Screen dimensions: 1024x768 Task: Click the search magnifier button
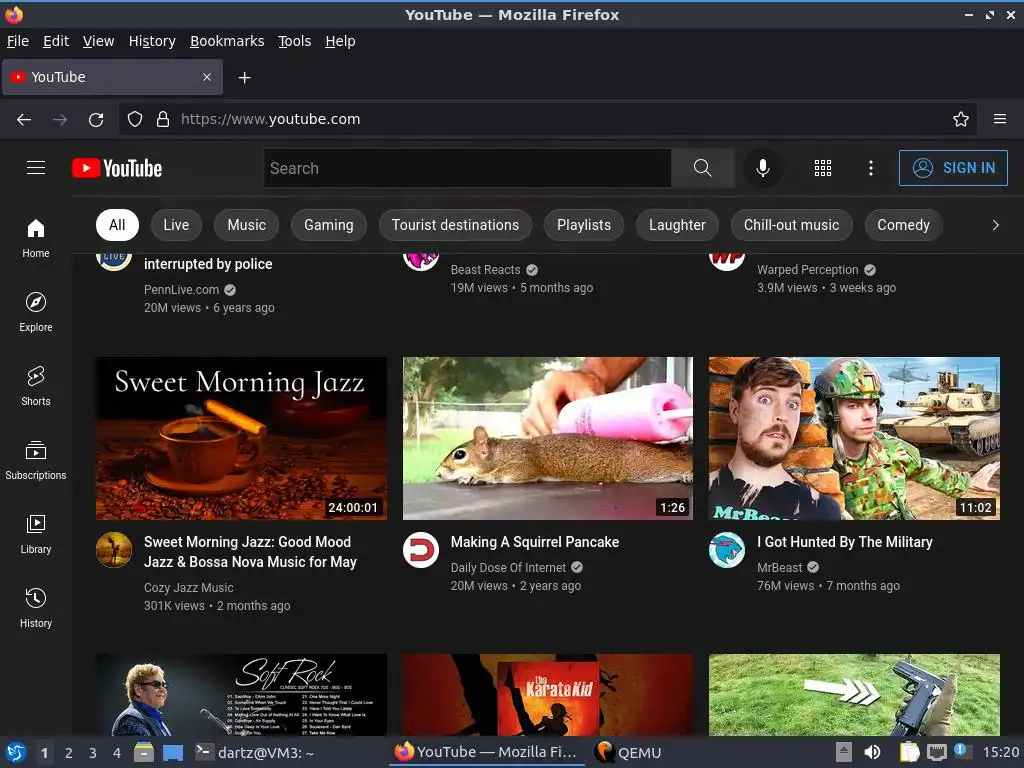[x=702, y=168]
